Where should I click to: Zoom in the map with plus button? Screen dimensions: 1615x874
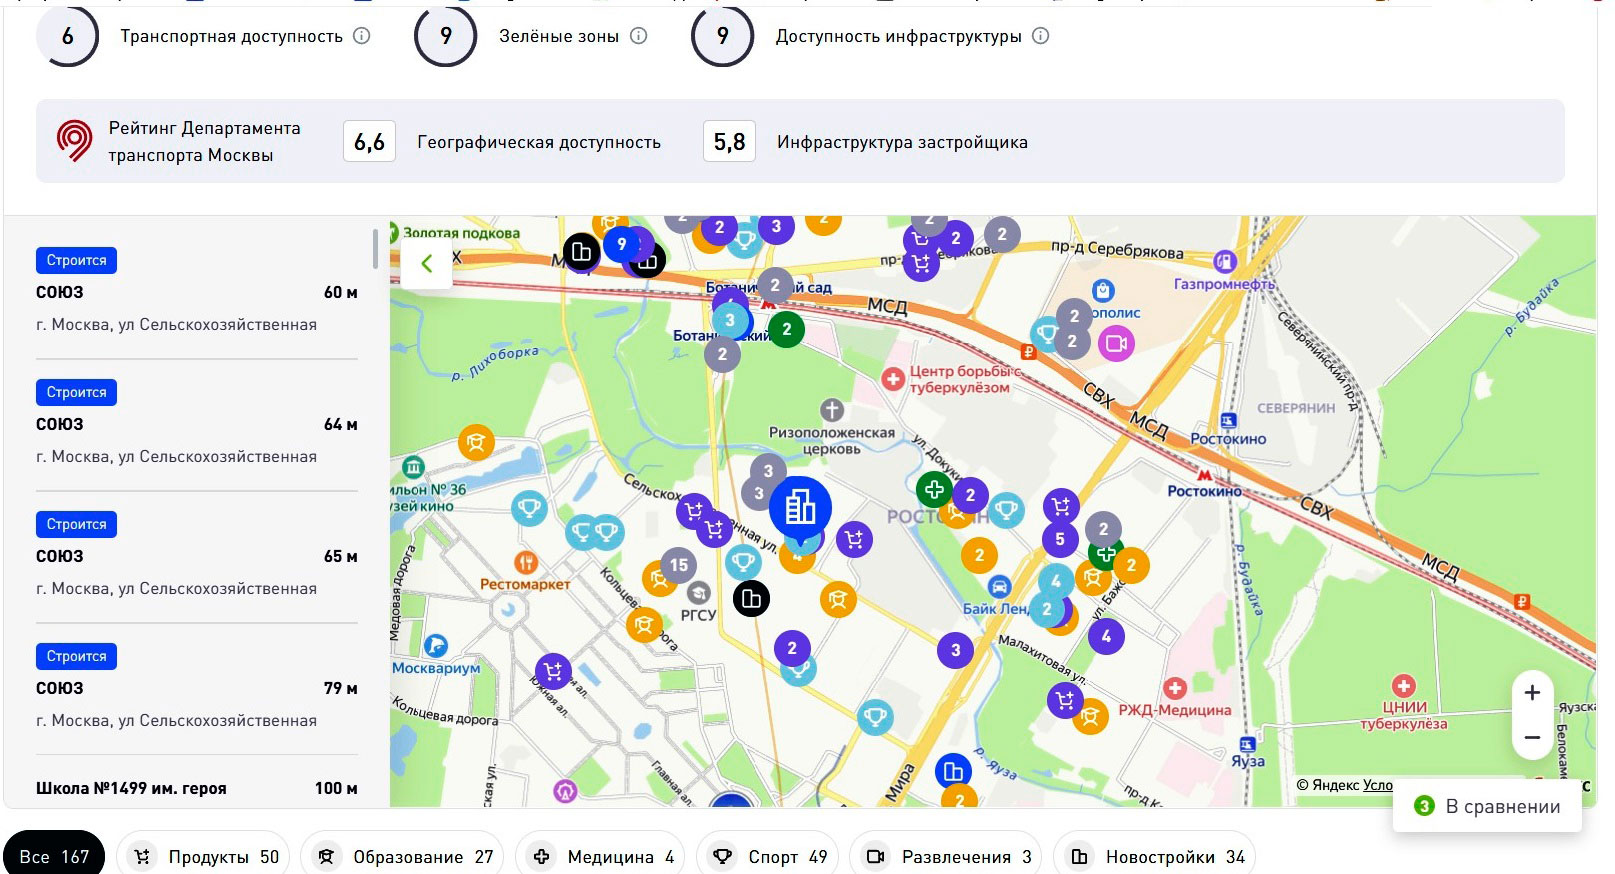[1531, 693]
